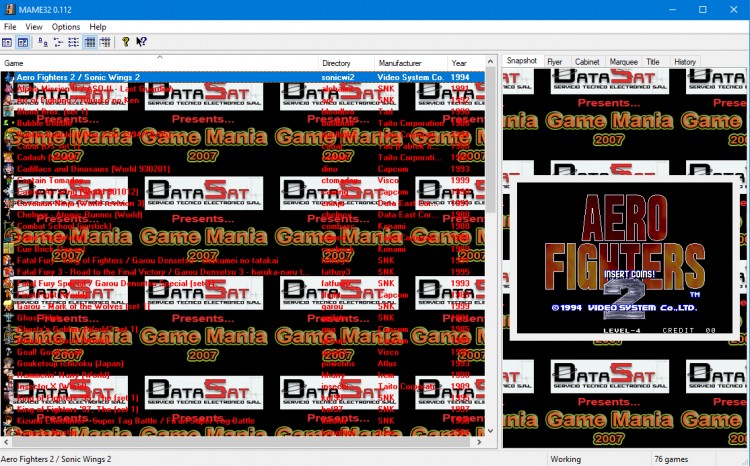The width and height of the screenshot is (750, 466).
Task: Click icon beside Ghost Pilots row
Action: click(x=9, y=318)
